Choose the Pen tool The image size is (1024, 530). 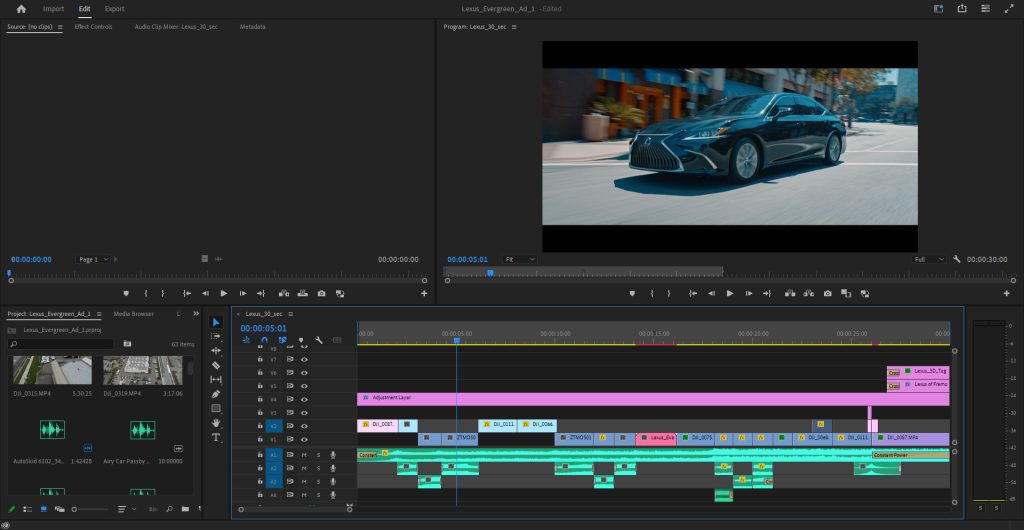216,394
